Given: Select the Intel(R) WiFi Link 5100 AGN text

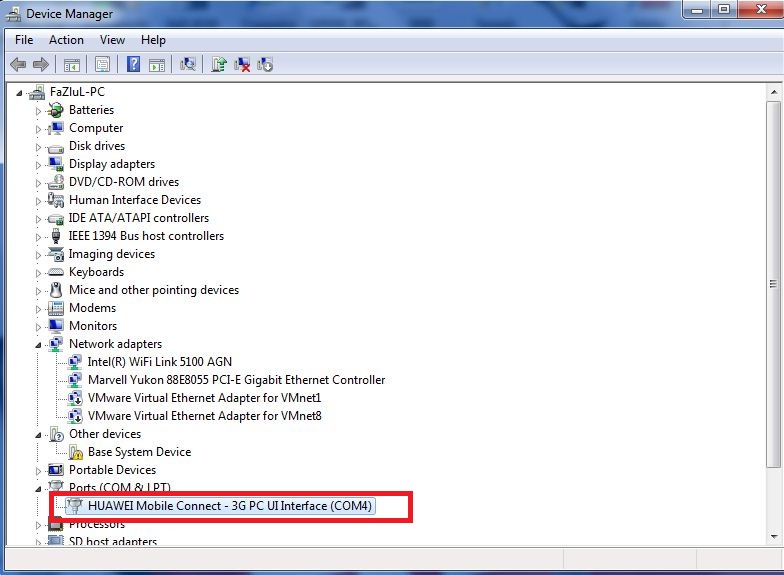Looking at the screenshot, I should pos(160,362).
